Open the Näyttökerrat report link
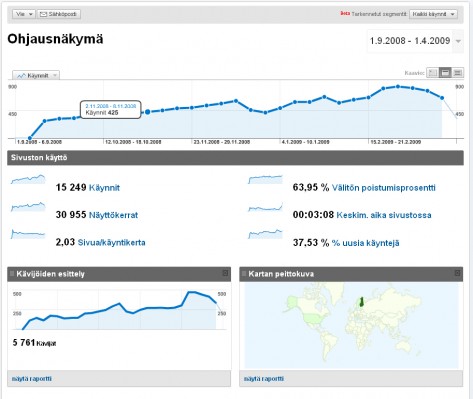Viewport: 473px width, 399px height. coord(113,215)
